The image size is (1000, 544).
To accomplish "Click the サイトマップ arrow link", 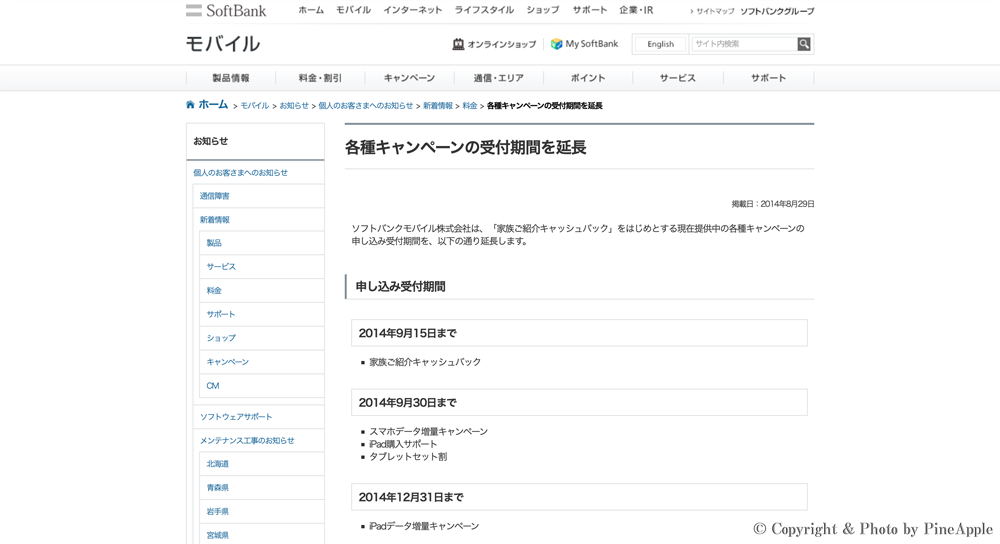I will click(x=712, y=11).
